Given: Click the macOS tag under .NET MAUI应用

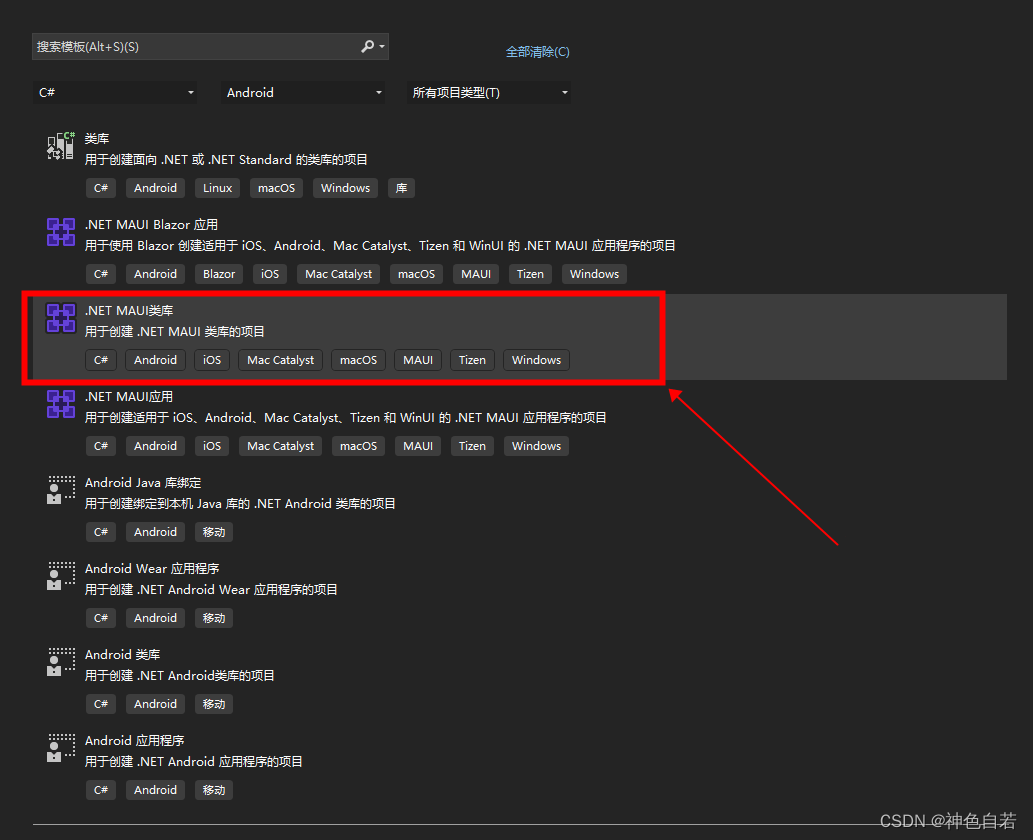Looking at the screenshot, I should 358,446.
